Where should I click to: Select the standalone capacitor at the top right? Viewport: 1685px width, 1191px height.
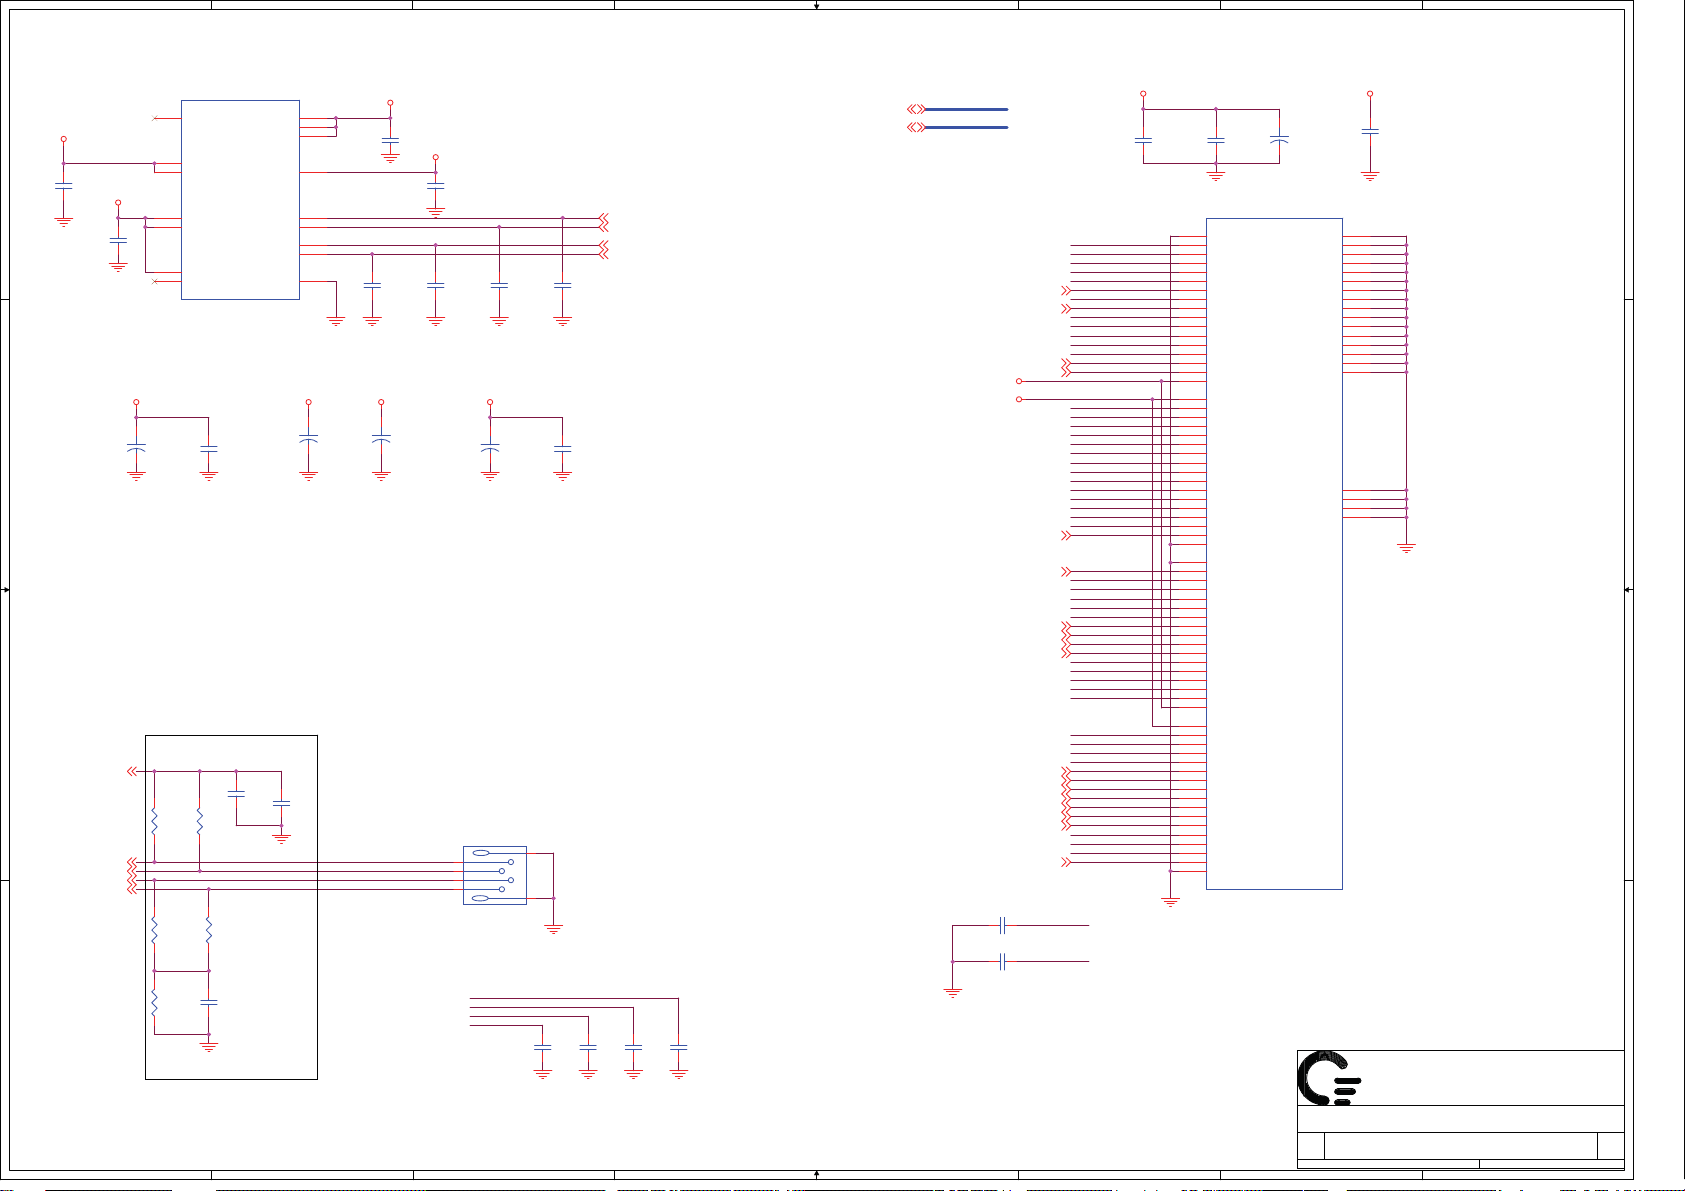click(1370, 130)
